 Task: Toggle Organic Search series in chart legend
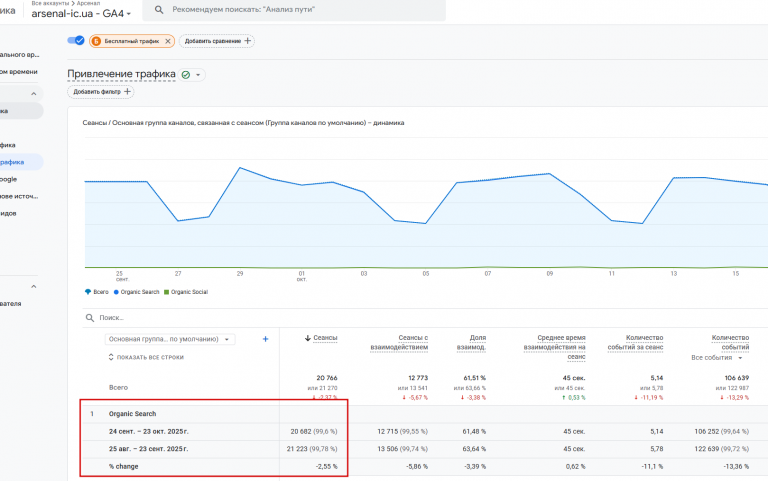[137, 292]
